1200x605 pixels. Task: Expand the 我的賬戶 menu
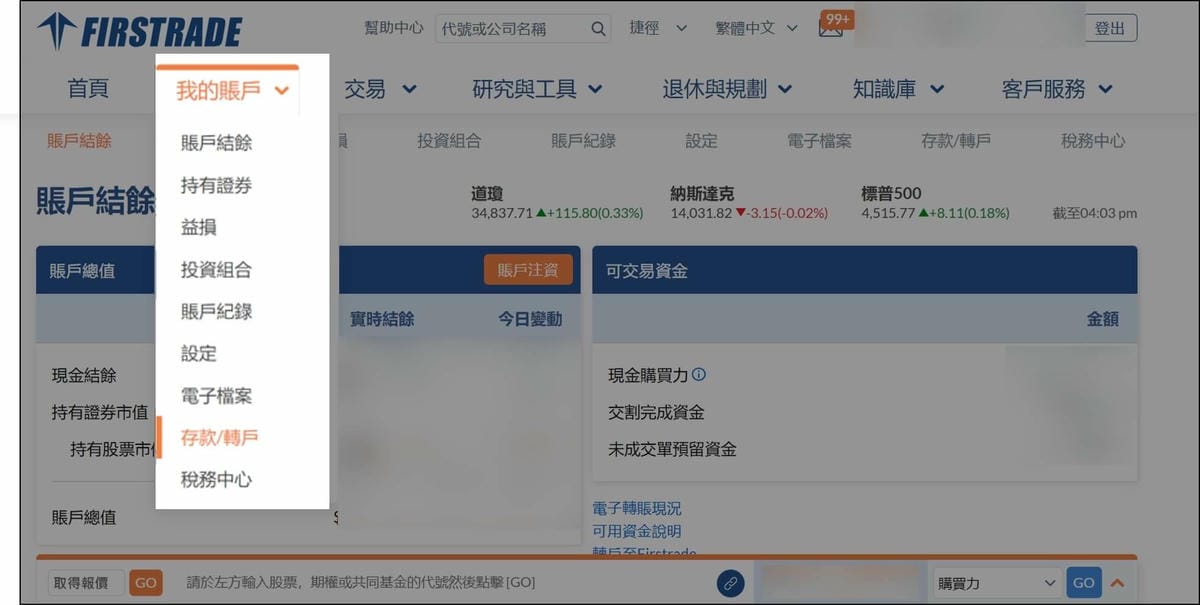[x=232, y=91]
